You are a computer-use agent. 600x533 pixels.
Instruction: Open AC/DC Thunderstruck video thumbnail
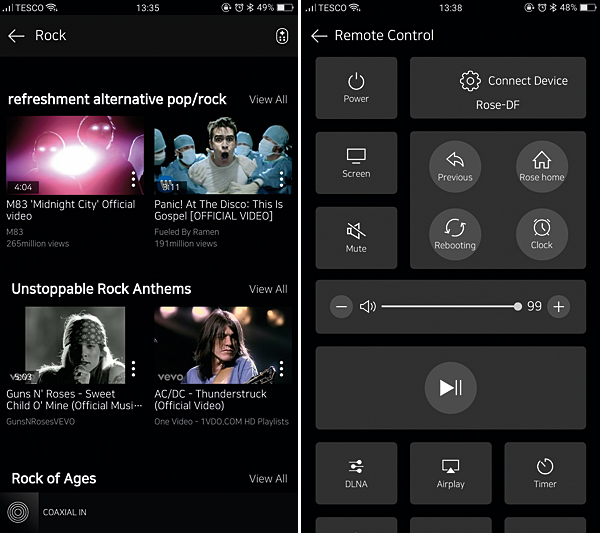tap(223, 345)
